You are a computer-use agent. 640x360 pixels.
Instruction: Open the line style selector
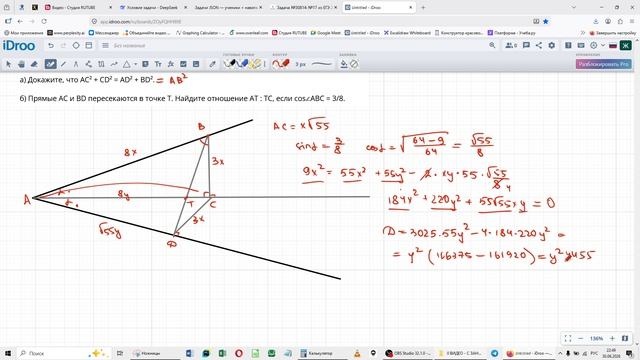322,64
